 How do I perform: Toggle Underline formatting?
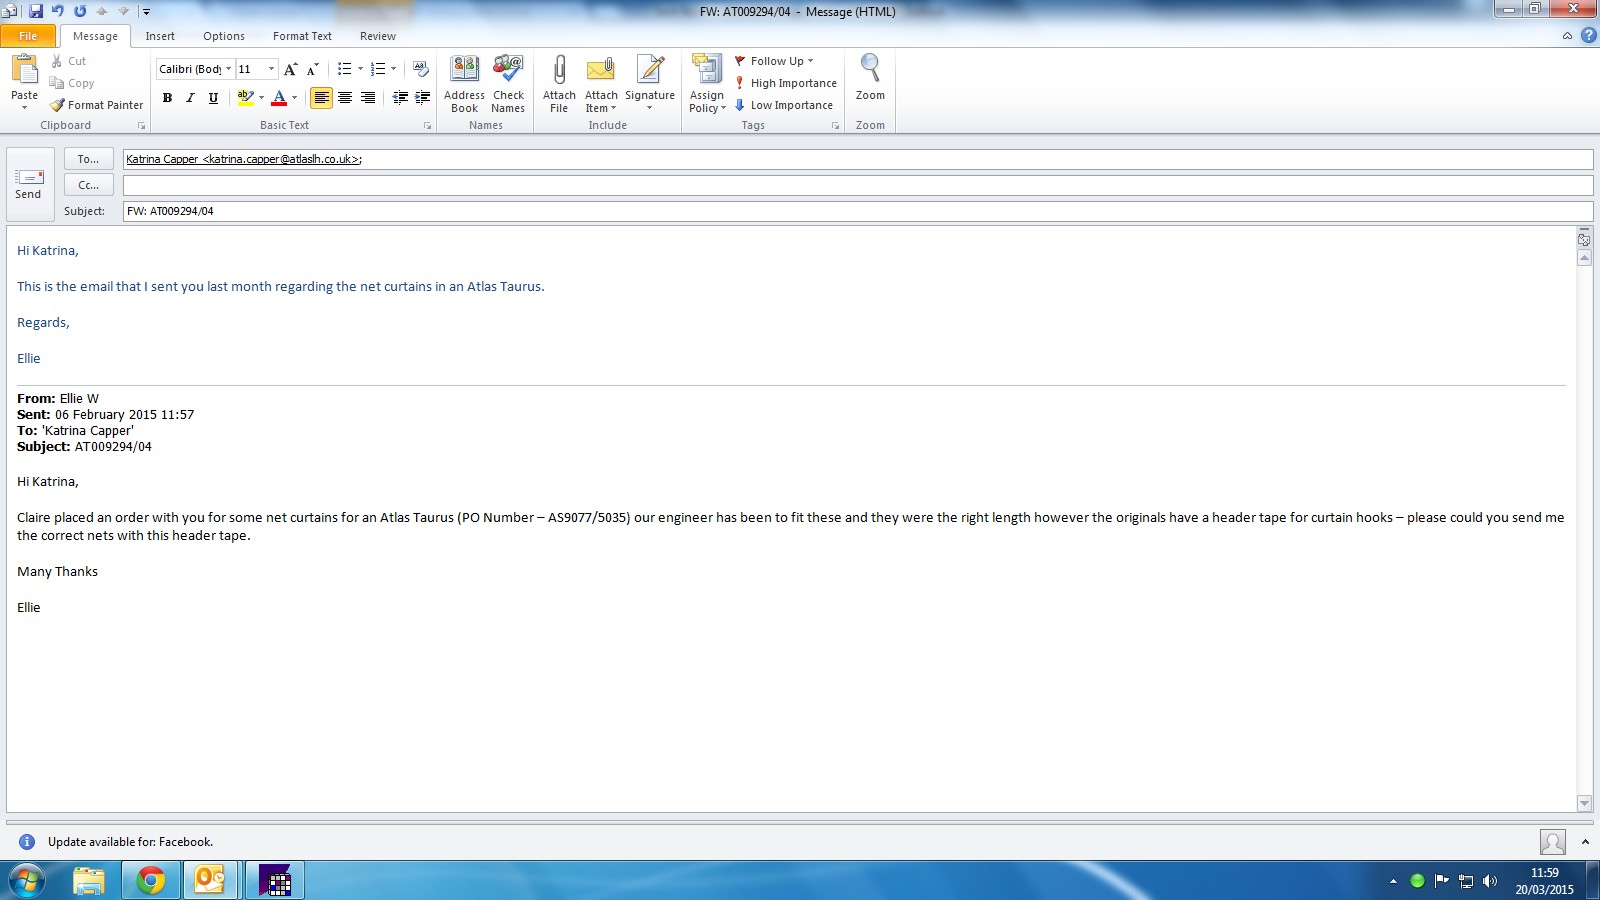click(213, 98)
